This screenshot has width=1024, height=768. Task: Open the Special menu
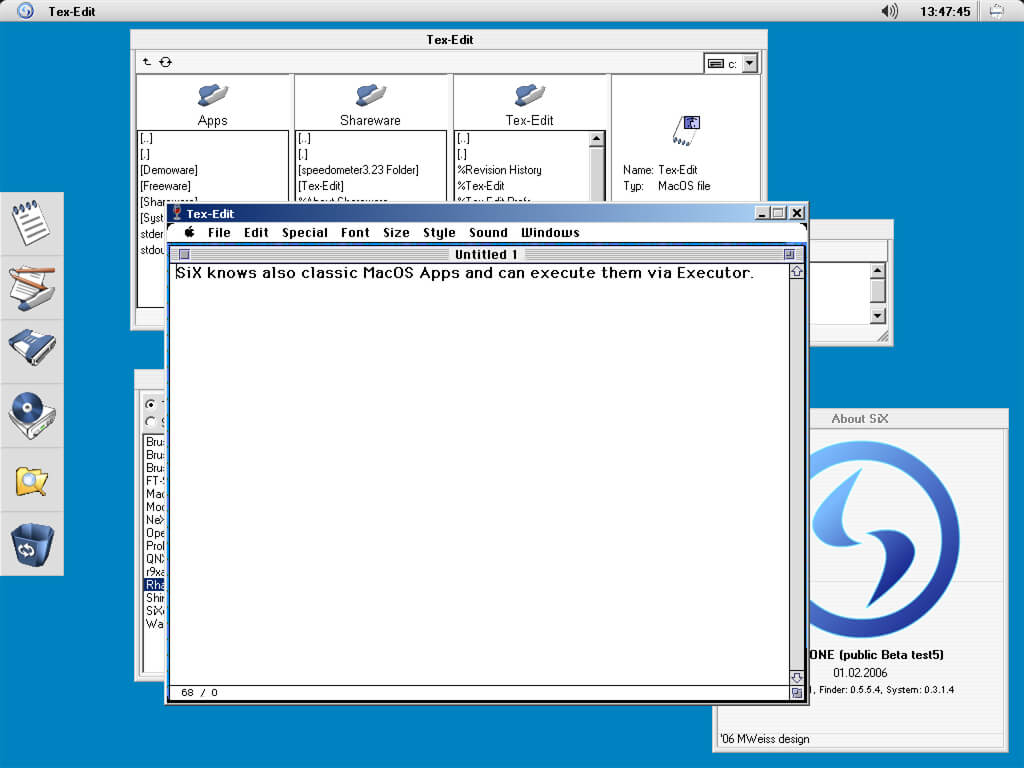pos(304,232)
